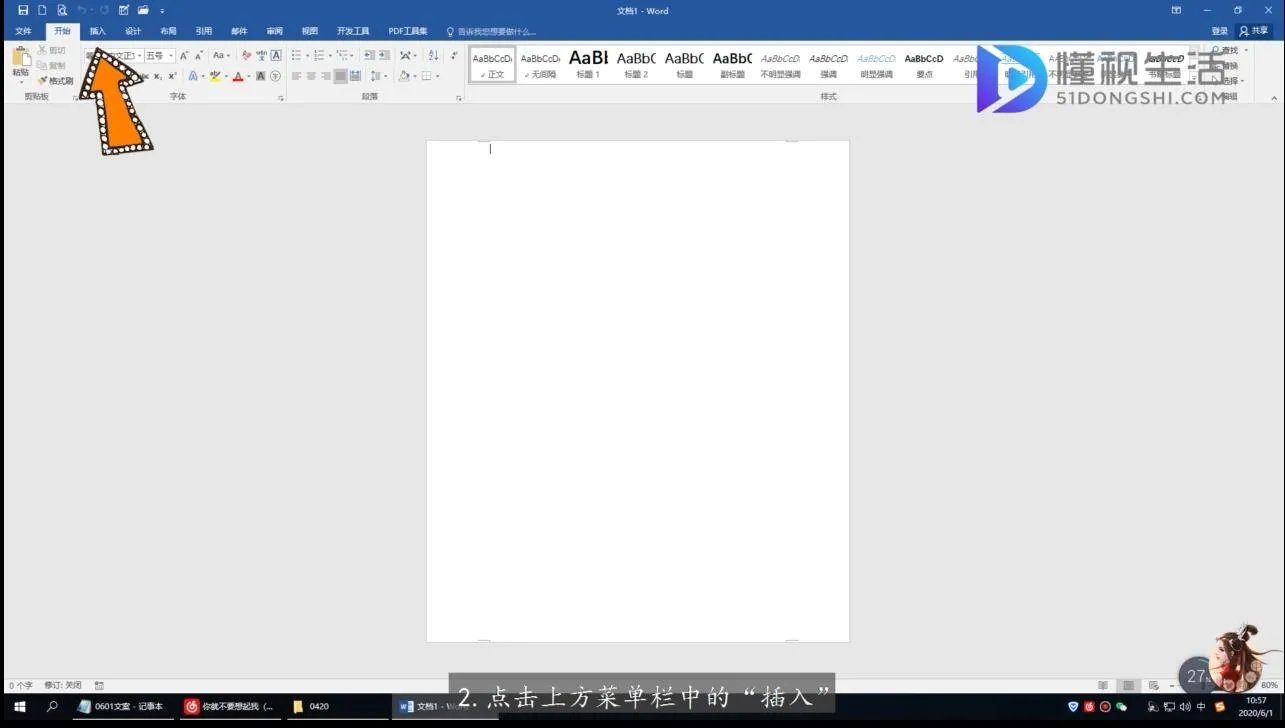
Task: Click the grow font size icon
Action: pyautogui.click(x=184, y=56)
